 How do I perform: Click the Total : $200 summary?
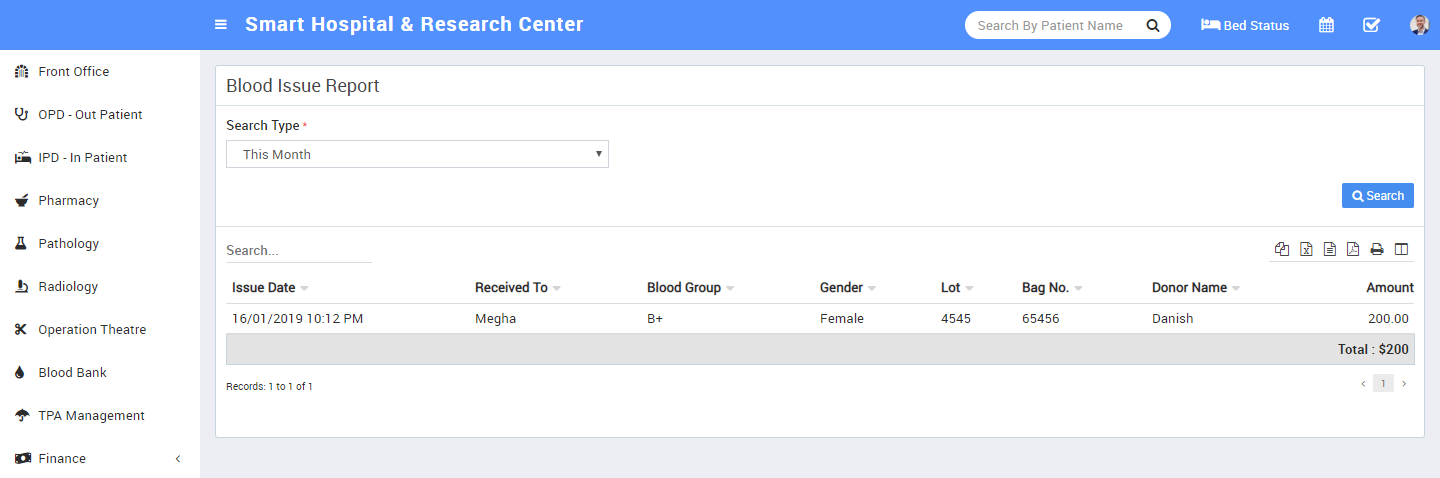(1373, 350)
